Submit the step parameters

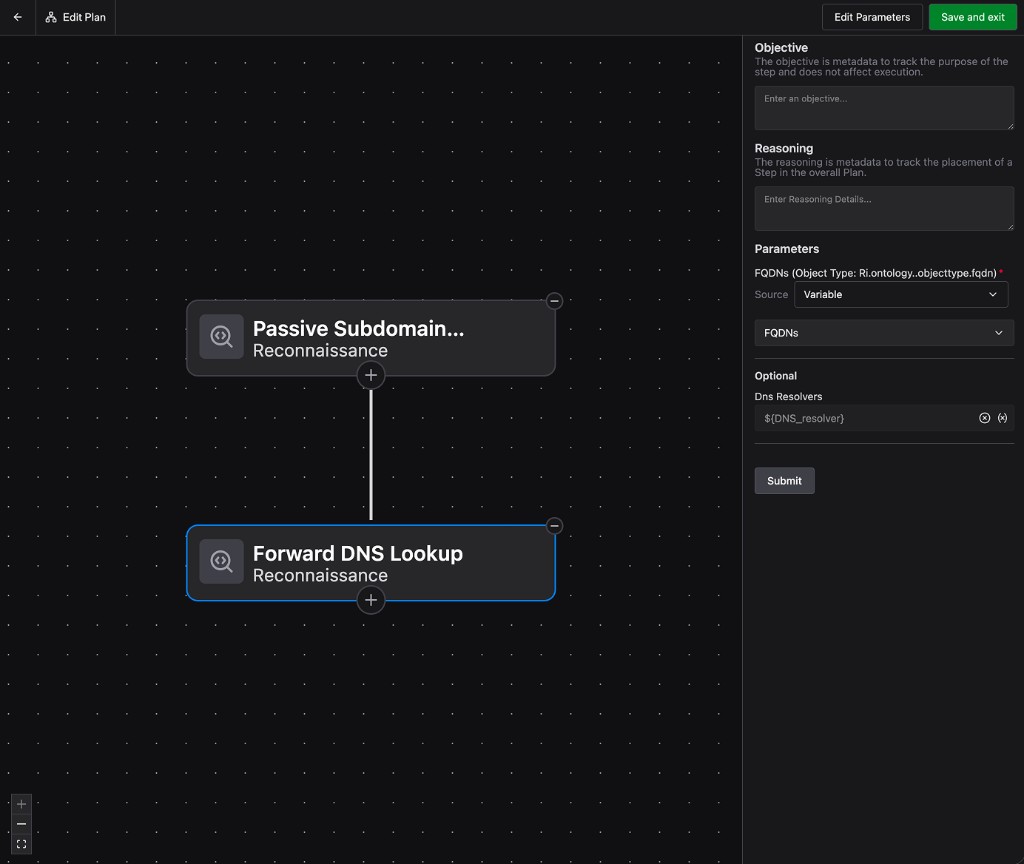coord(784,481)
